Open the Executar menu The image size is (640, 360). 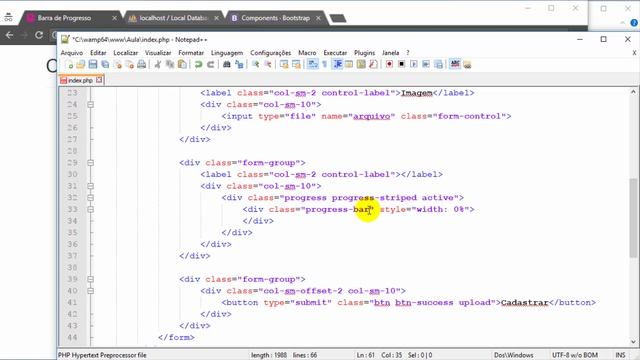pyautogui.click(x=335, y=53)
